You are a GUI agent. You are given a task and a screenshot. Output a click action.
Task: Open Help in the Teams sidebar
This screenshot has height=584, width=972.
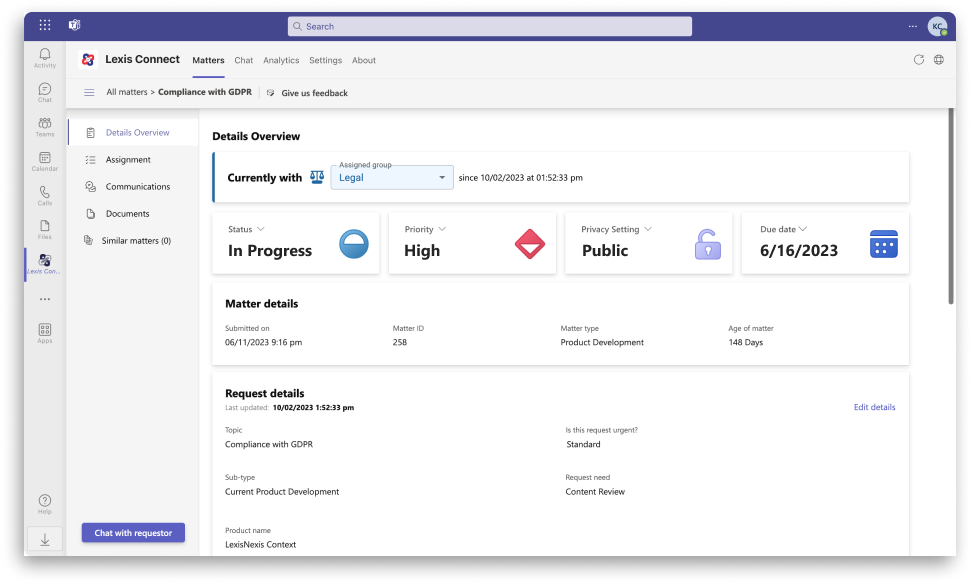coord(45,503)
